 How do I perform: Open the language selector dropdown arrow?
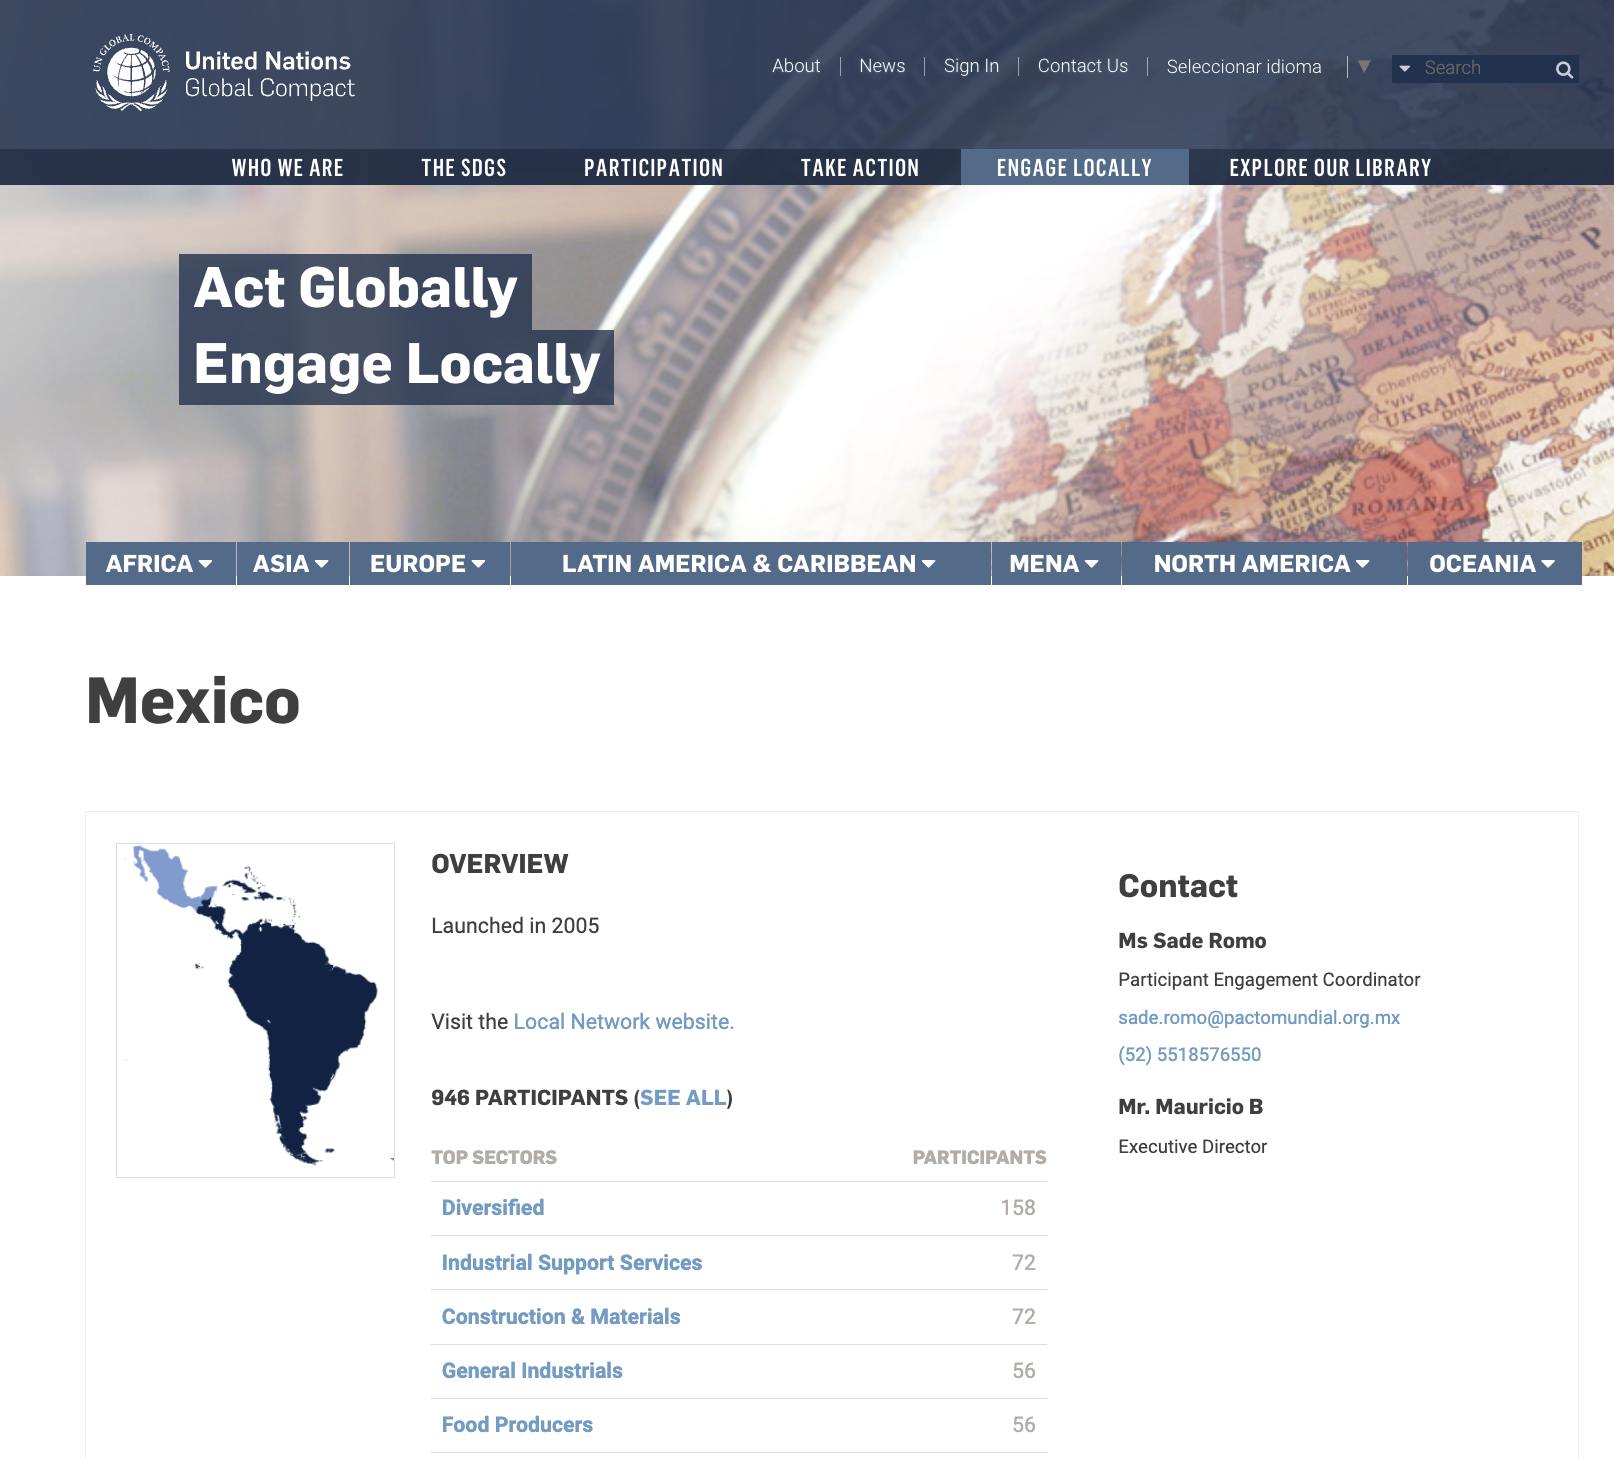(x=1363, y=66)
